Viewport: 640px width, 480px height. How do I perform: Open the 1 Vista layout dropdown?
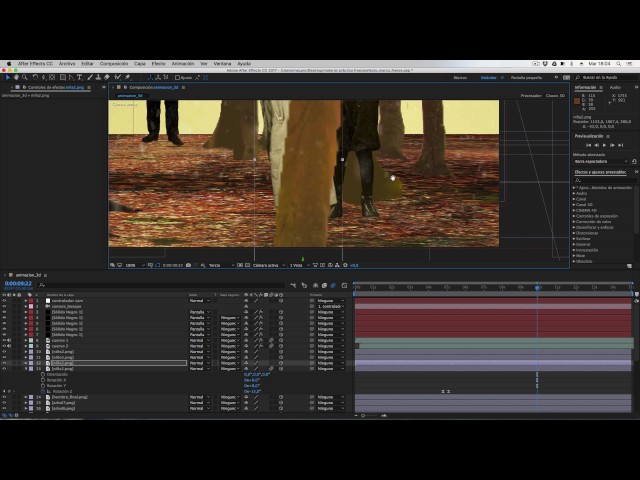(299, 265)
